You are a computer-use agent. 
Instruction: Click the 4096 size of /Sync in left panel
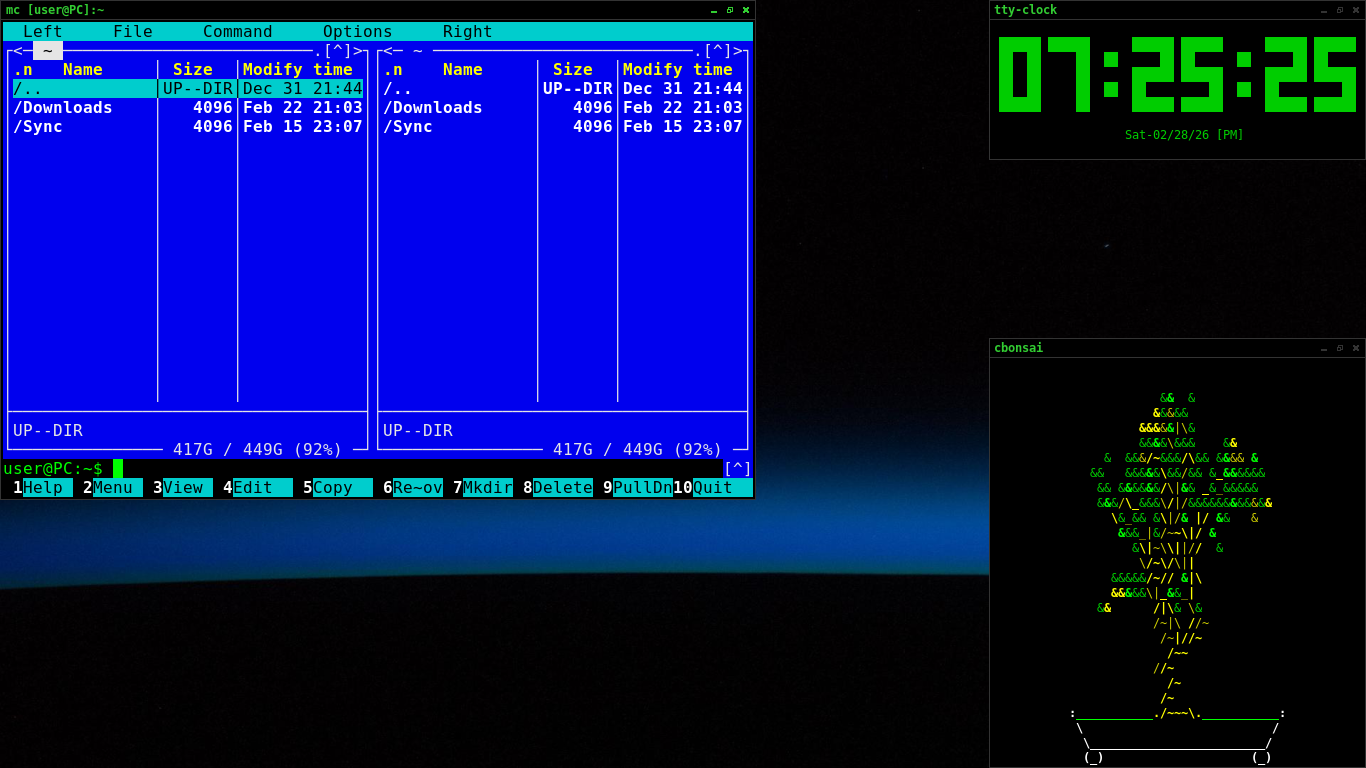(213, 127)
